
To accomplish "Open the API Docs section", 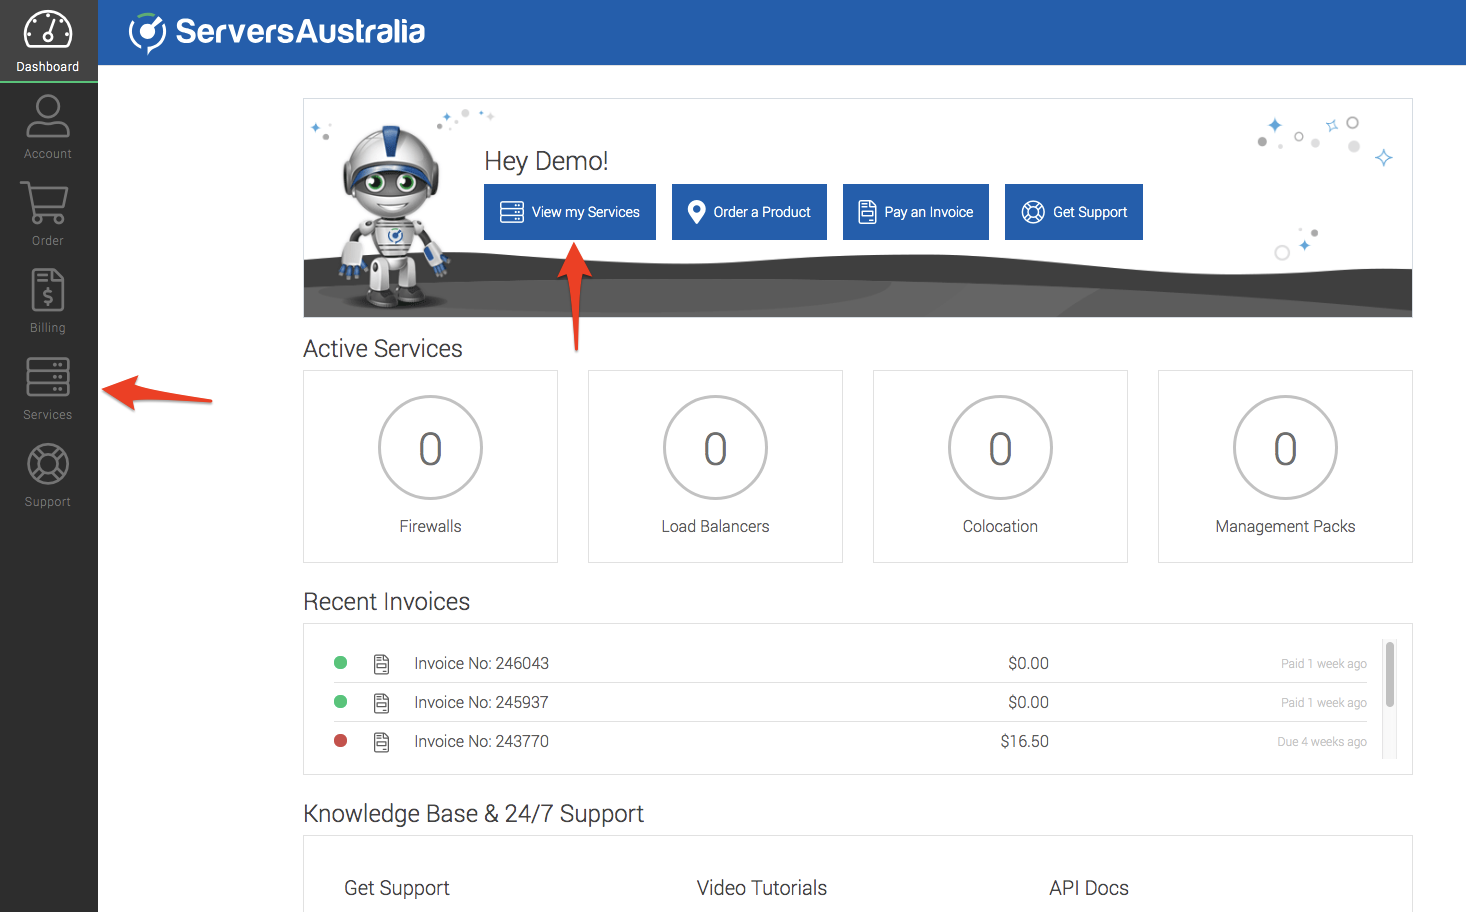I will [x=1088, y=888].
